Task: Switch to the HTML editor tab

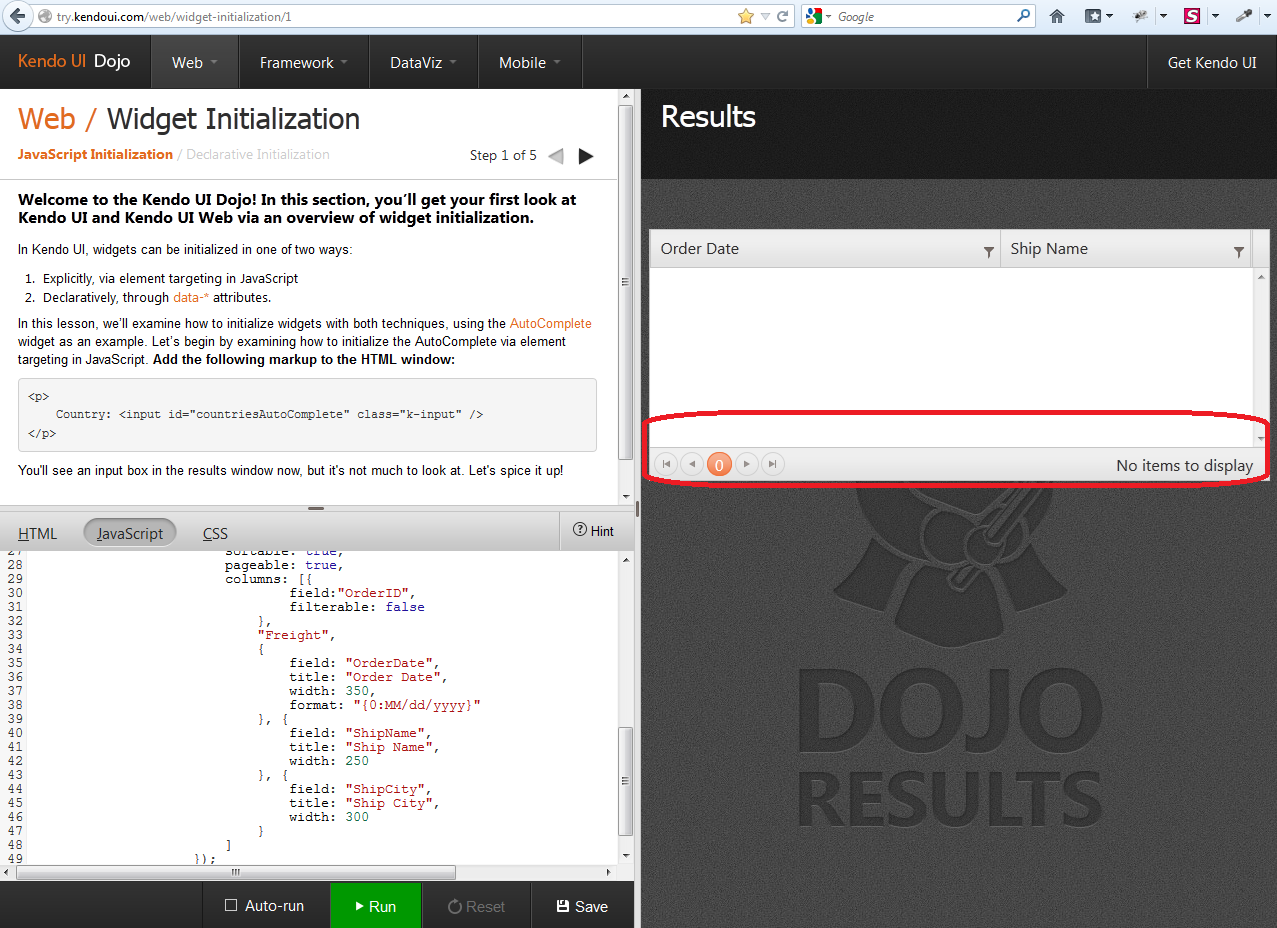Action: [38, 533]
